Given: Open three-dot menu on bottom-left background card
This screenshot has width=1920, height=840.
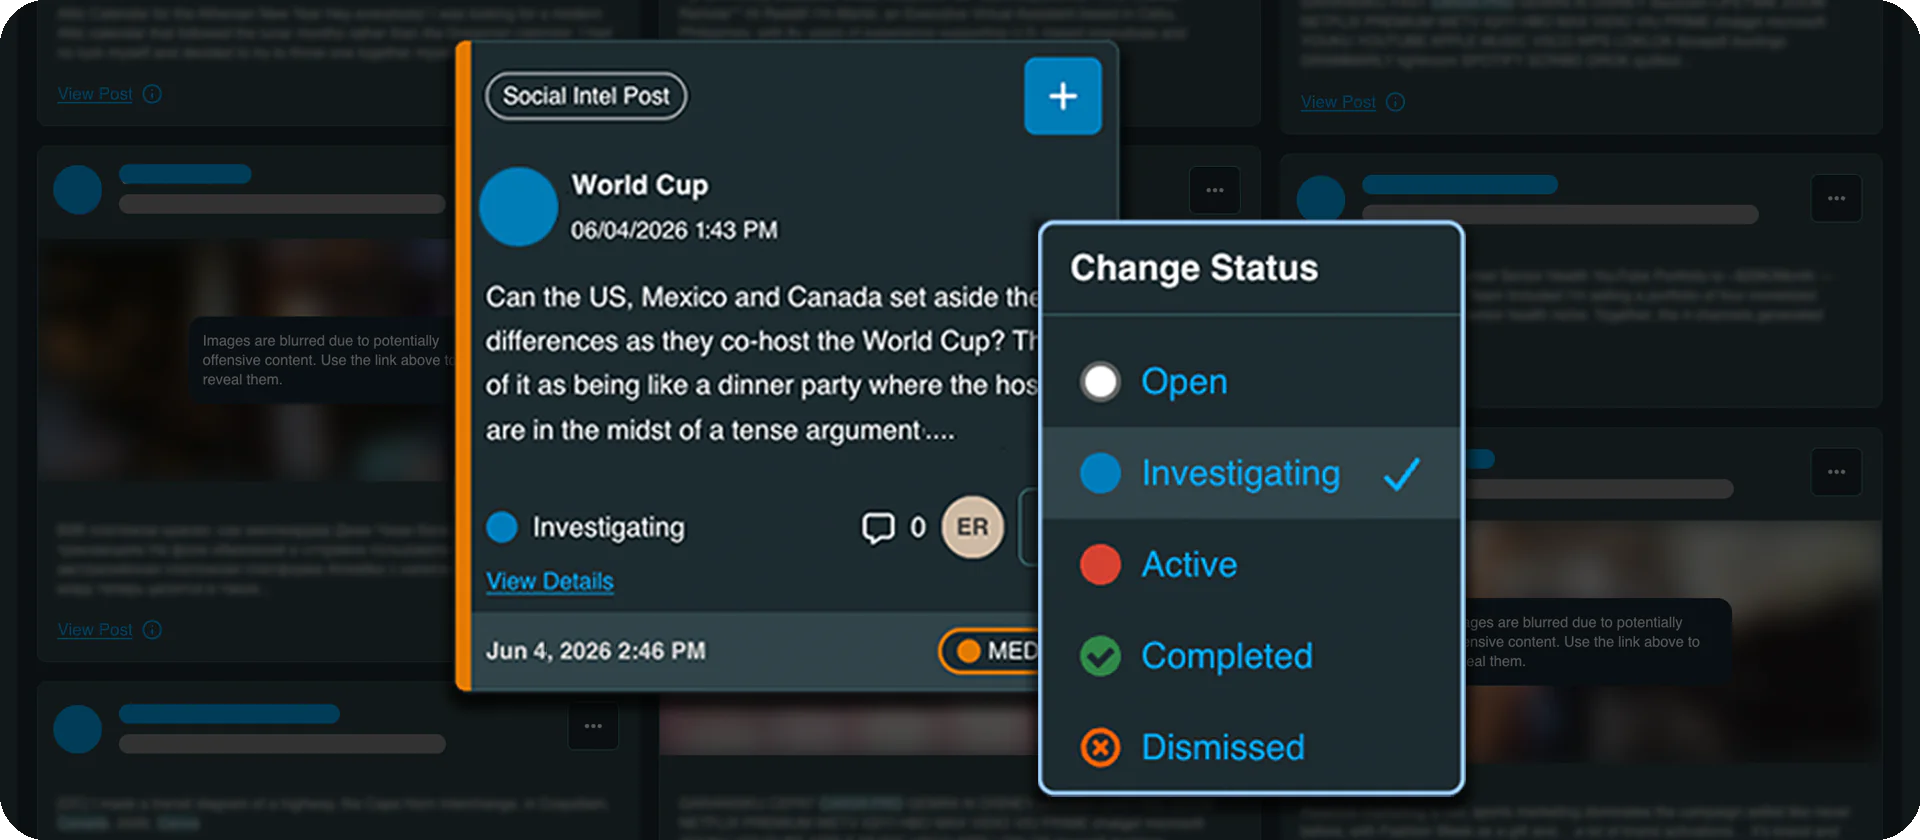Looking at the screenshot, I should pos(593,726).
